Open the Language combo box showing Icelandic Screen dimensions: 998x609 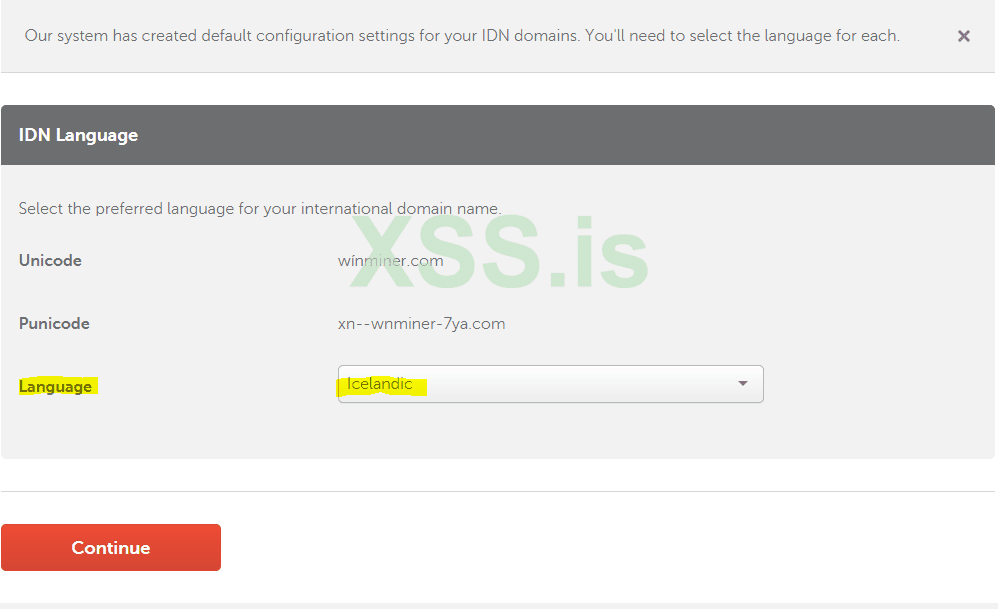pyautogui.click(x=551, y=384)
